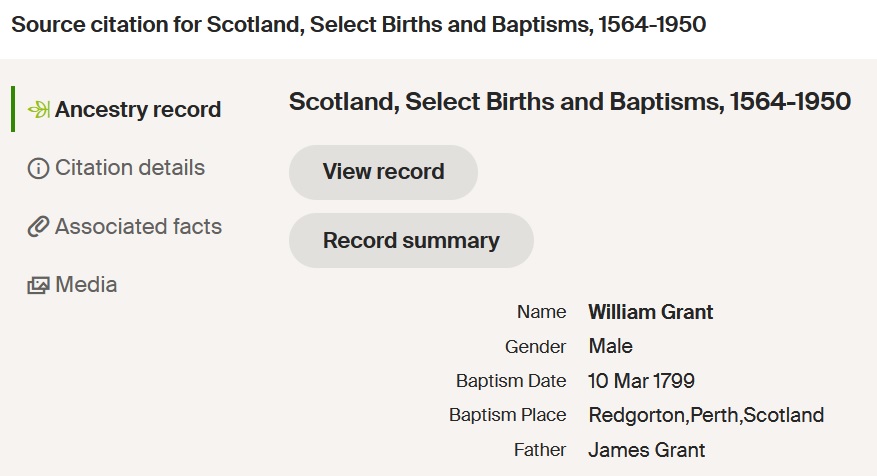Click the Baptism Place field label
The image size is (877, 476).
(x=508, y=415)
